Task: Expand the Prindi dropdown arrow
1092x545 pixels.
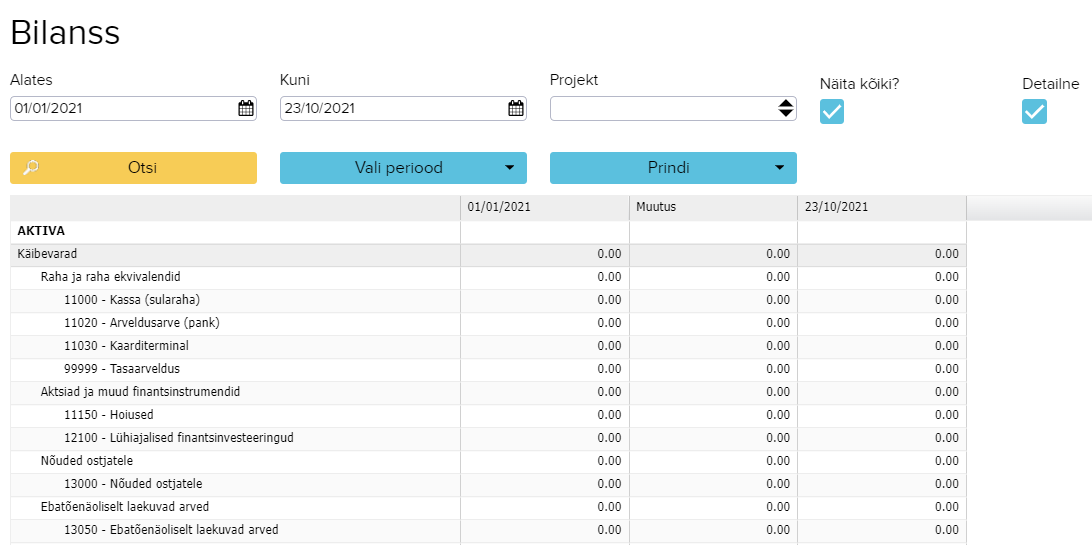Action: point(779,168)
